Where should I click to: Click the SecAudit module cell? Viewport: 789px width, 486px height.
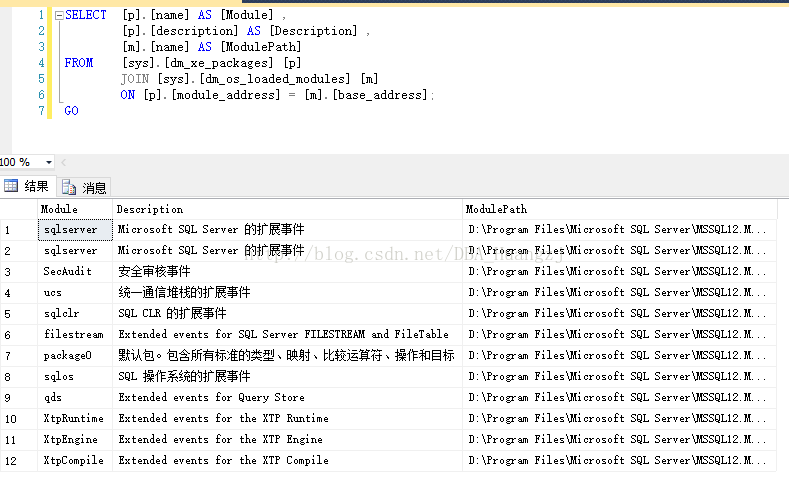[75, 272]
